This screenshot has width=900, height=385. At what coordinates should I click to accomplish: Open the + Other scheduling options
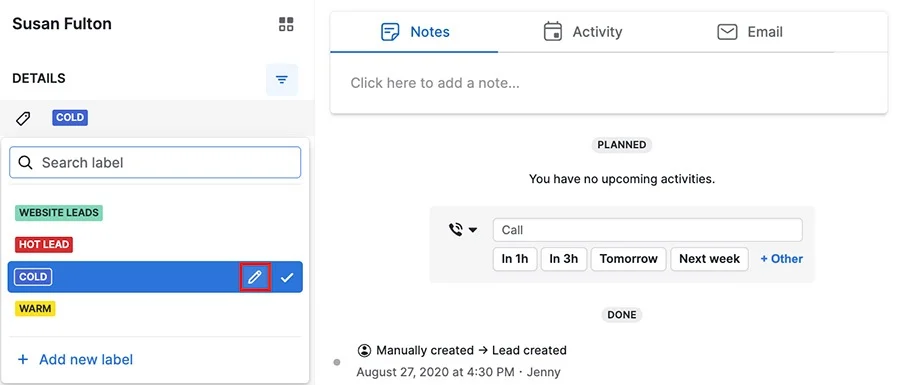[x=781, y=259]
